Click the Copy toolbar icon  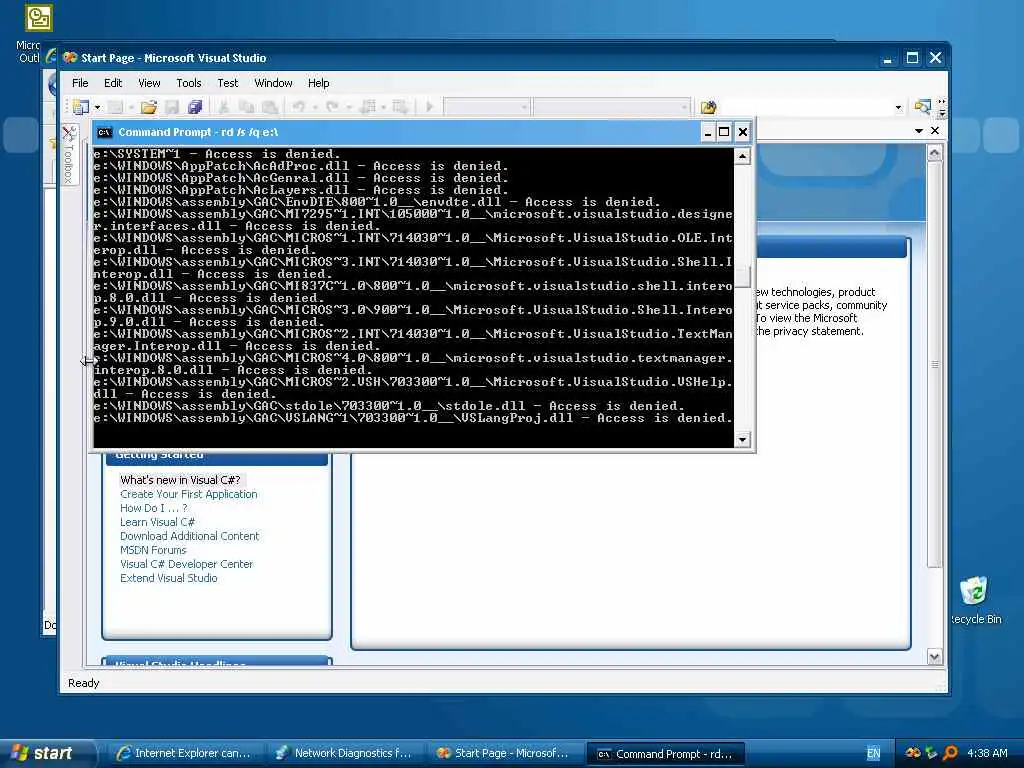pos(246,107)
